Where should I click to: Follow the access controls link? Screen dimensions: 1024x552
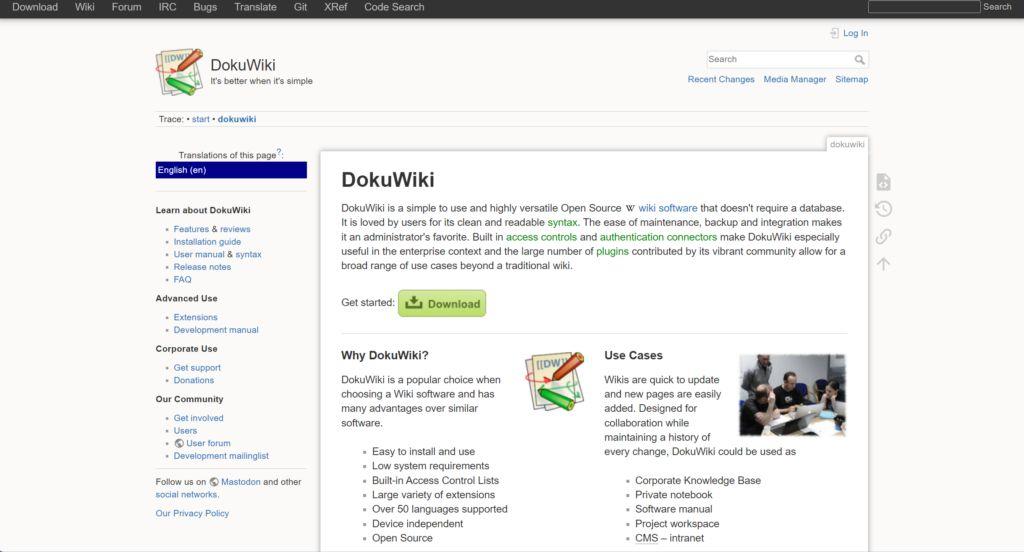point(541,237)
